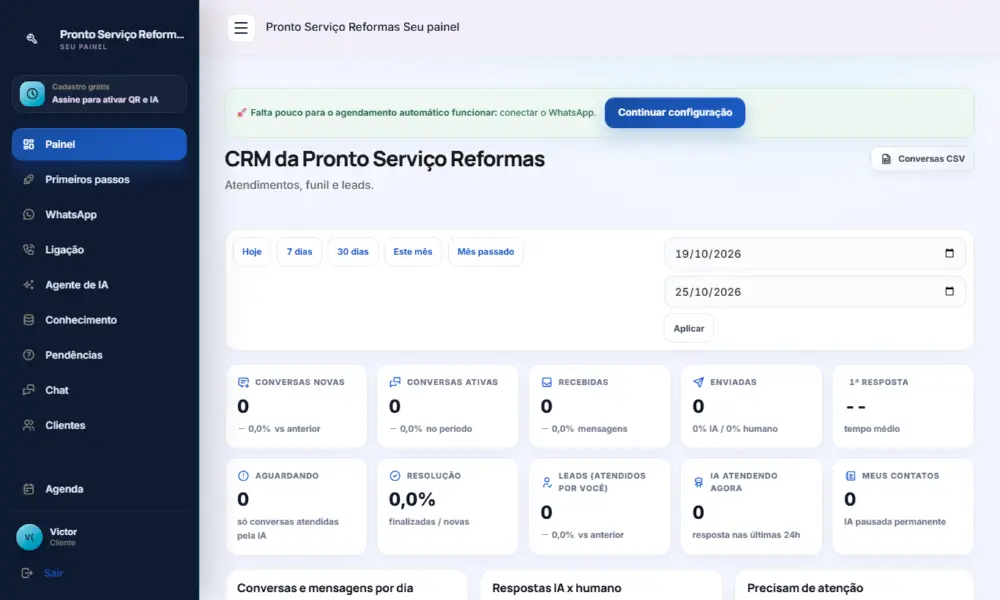
Task: Click the Enviadas paper plane icon
Action: [x=698, y=382]
